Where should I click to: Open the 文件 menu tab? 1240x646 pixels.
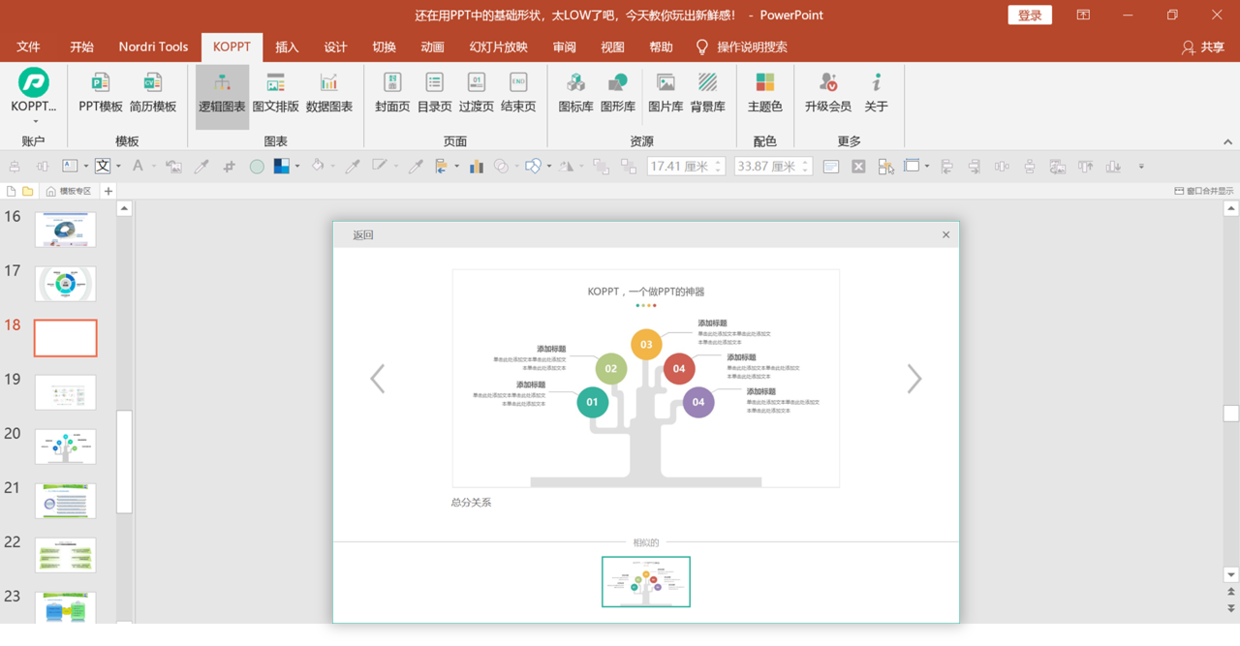(28, 47)
